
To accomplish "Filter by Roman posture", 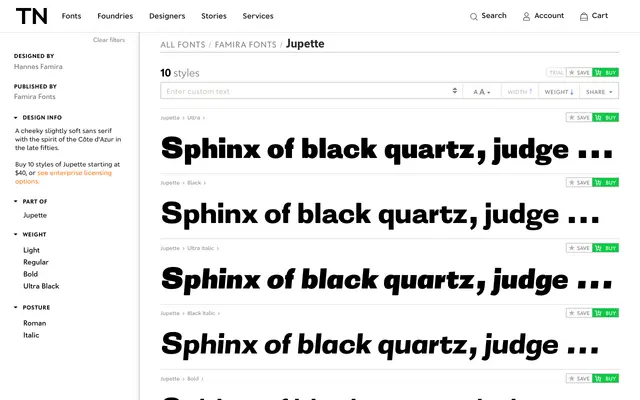I will [x=35, y=323].
